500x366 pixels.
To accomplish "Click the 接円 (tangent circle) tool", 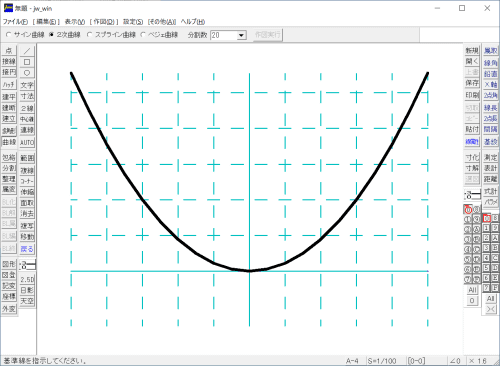I will (9, 72).
